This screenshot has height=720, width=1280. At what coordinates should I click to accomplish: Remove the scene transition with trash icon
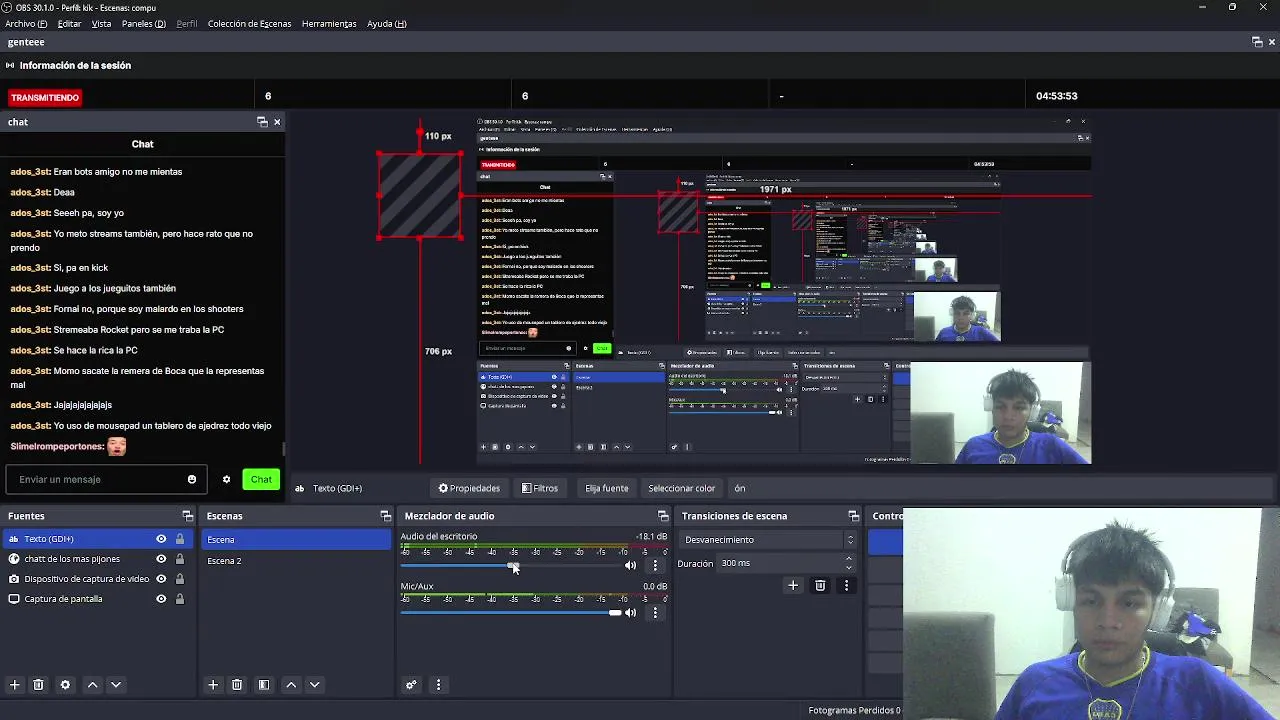820,585
